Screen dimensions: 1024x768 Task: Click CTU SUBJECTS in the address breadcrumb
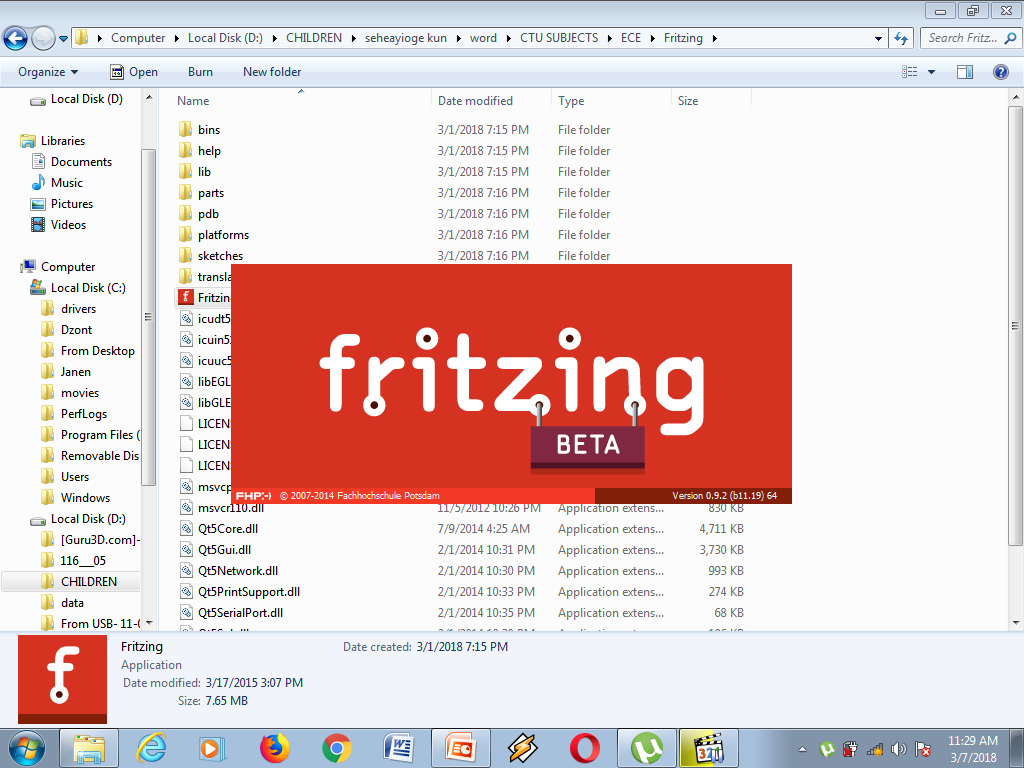pos(559,38)
